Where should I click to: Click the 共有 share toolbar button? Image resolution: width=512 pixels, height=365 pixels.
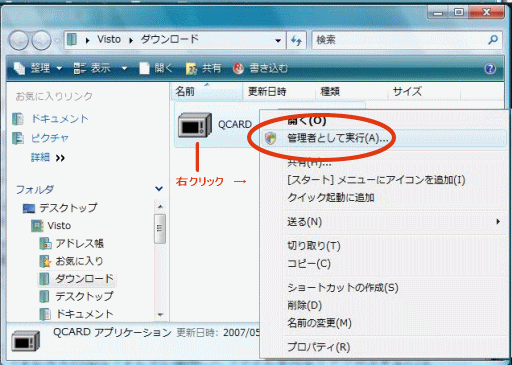[203, 68]
